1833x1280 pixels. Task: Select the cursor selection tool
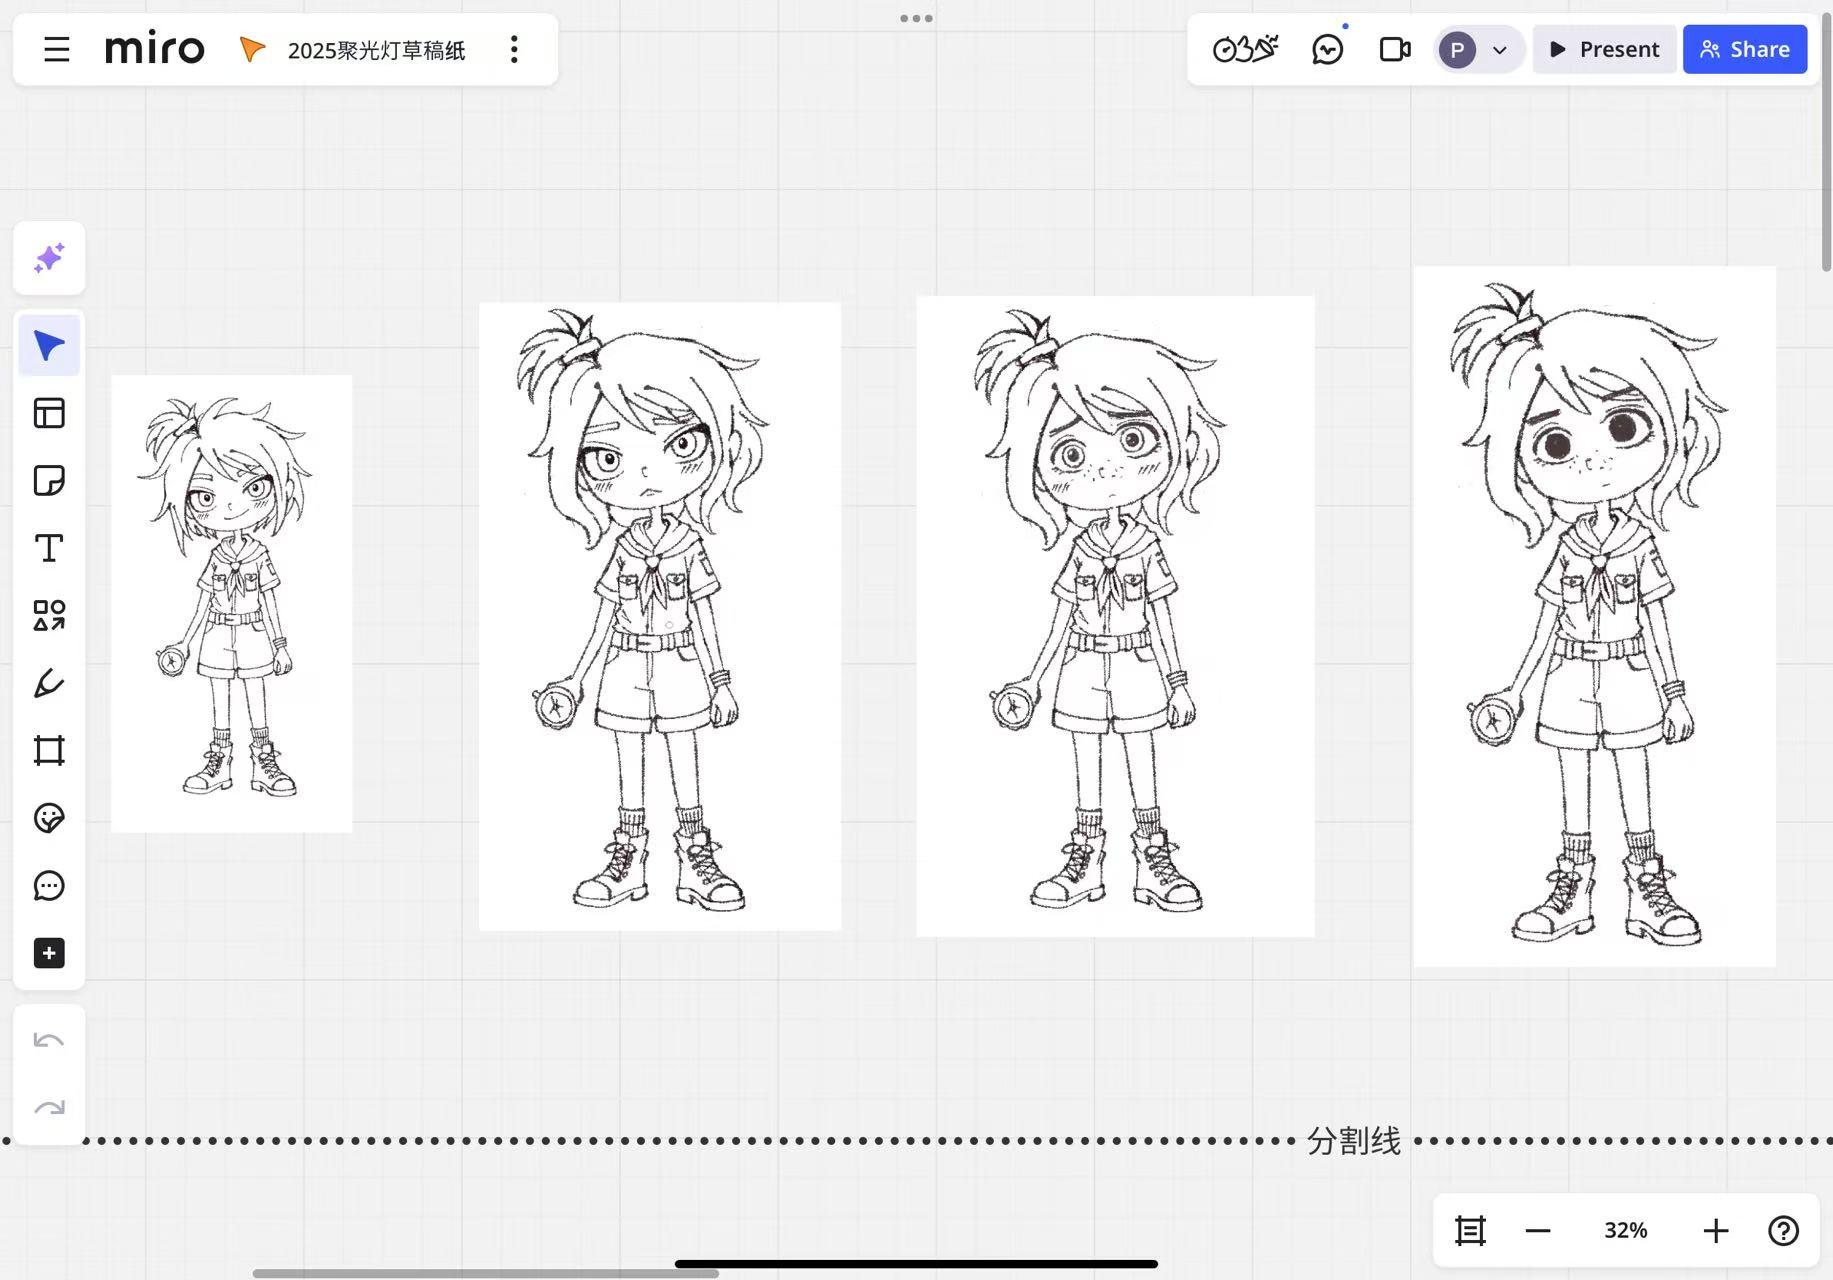[49, 346]
